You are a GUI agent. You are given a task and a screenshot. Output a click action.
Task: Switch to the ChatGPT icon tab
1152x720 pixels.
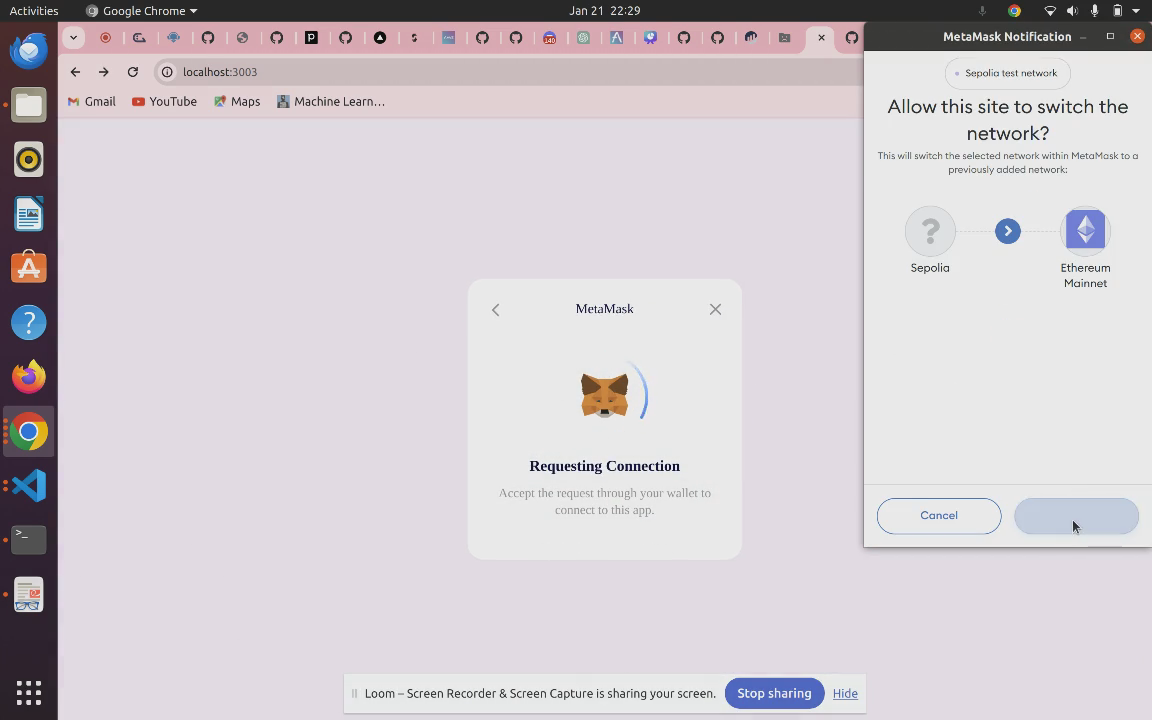coord(583,37)
